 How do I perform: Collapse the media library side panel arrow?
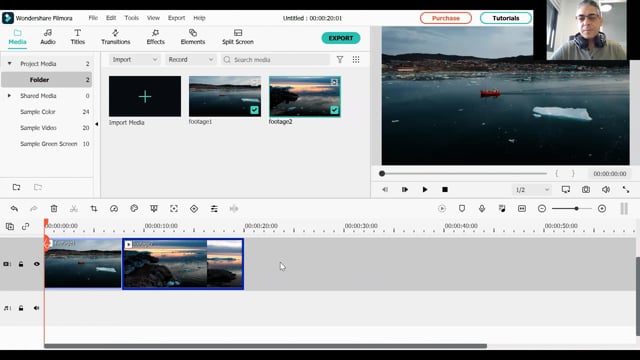[97, 124]
